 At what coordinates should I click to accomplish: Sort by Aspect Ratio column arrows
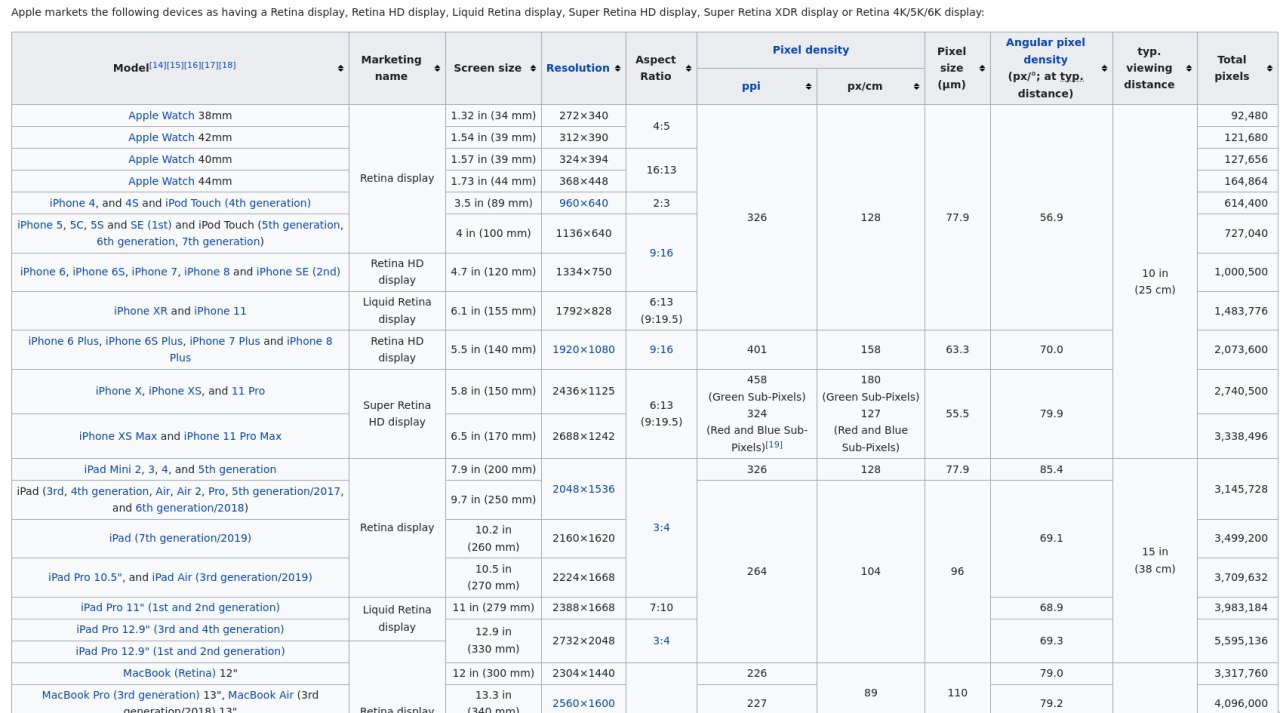point(688,68)
